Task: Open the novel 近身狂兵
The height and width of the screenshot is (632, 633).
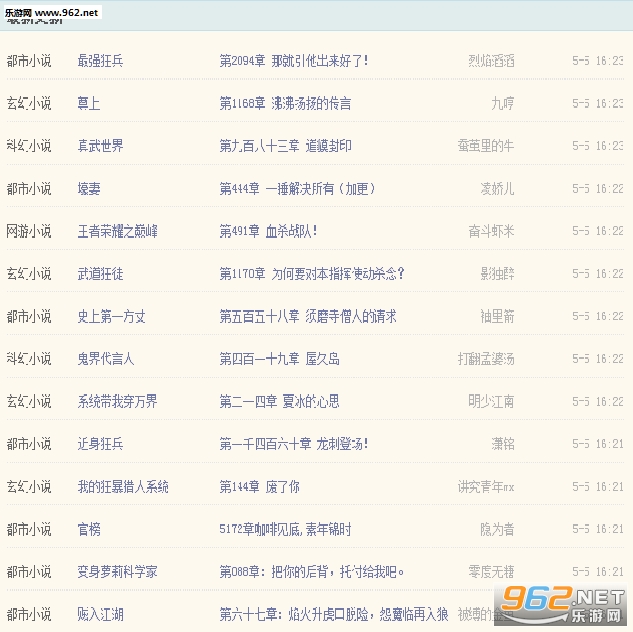Action: [x=100, y=444]
